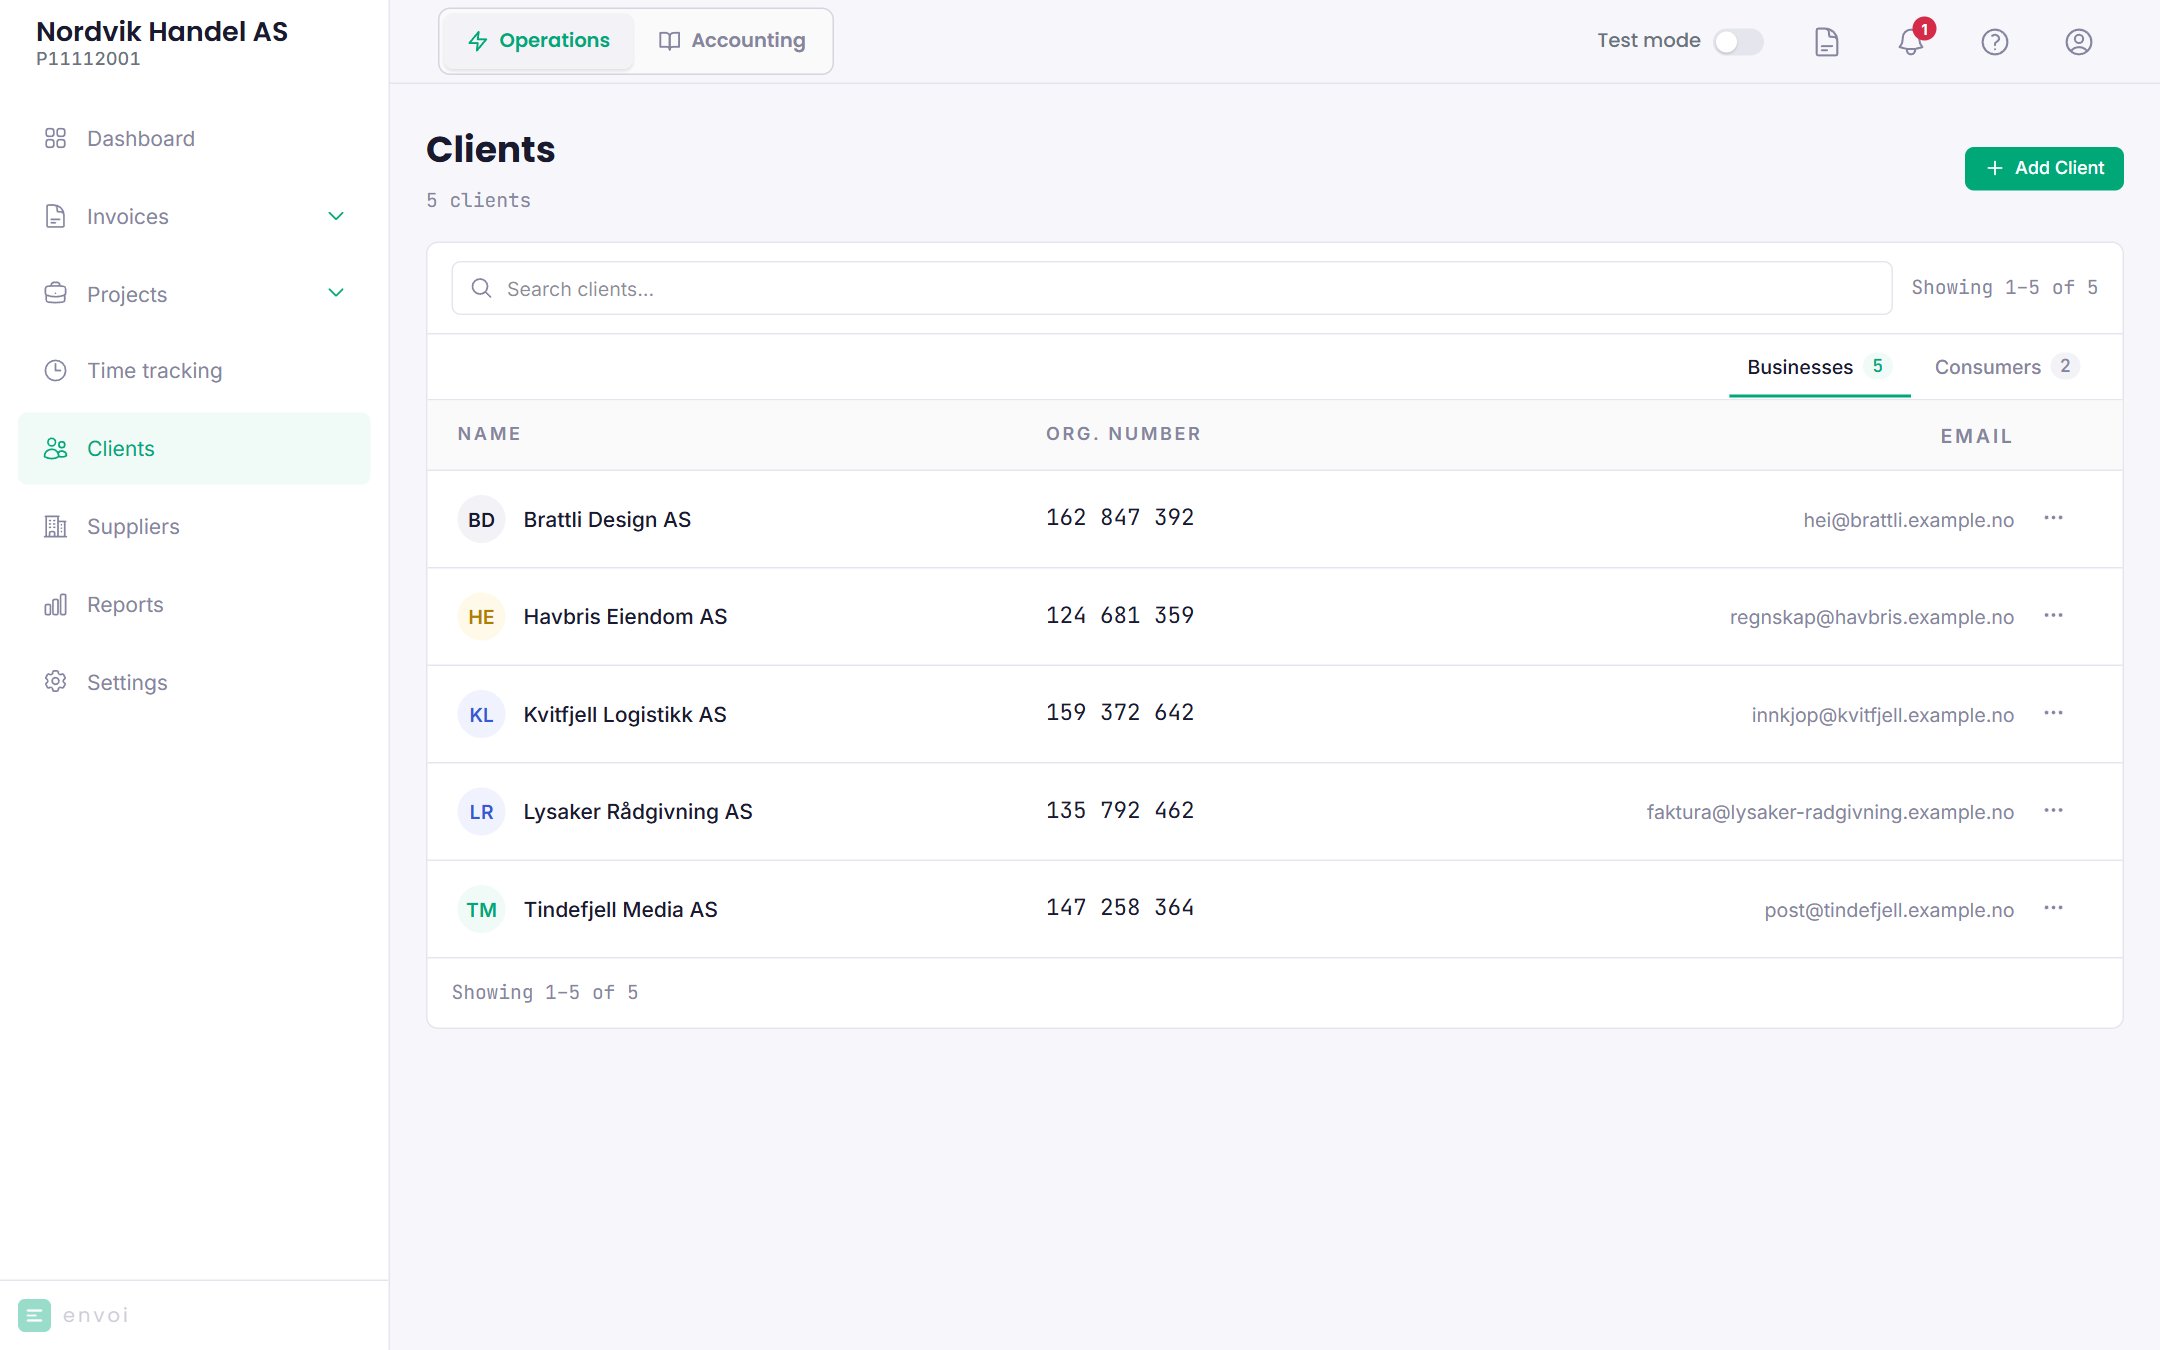Open Reports in sidebar
This screenshot has height=1350, width=2160.
pos(194,604)
